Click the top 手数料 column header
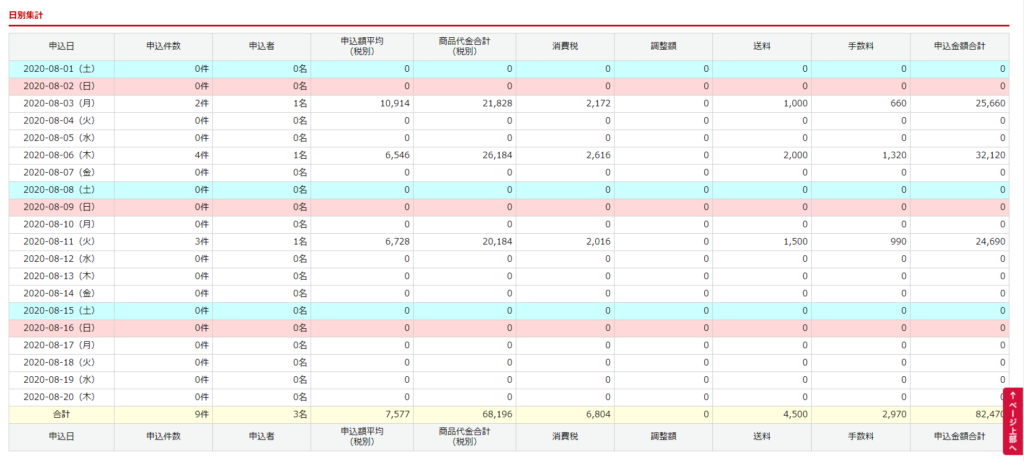The height and width of the screenshot is (461, 1024). coord(861,47)
